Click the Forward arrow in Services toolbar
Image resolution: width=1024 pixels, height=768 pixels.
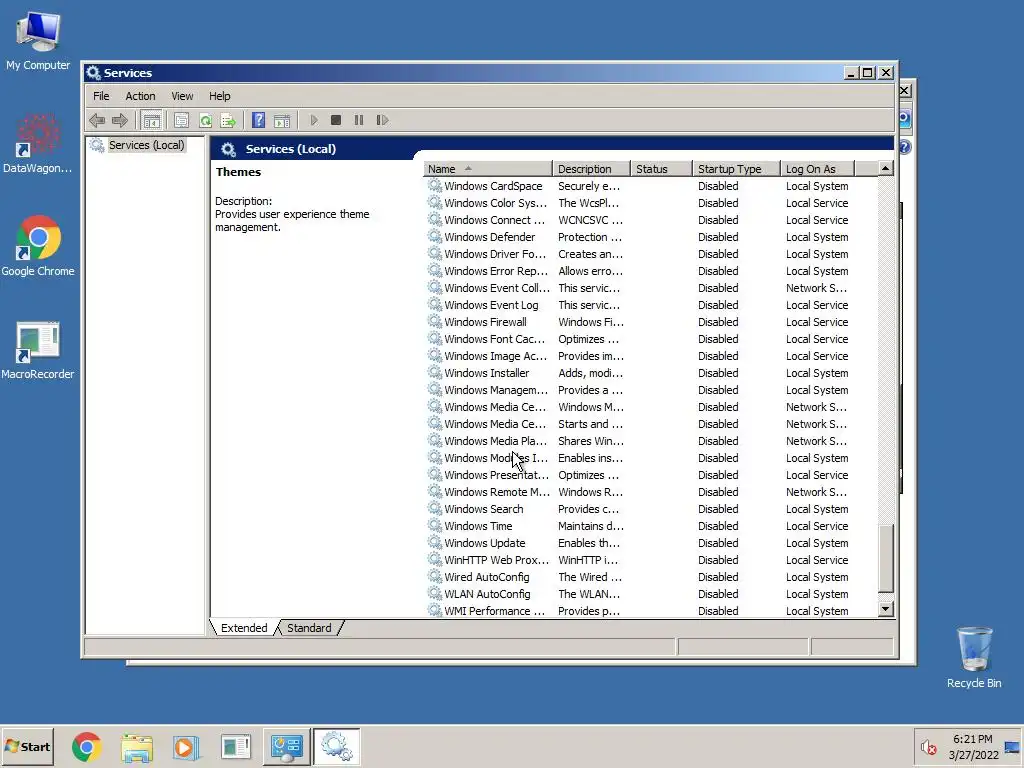[x=120, y=120]
